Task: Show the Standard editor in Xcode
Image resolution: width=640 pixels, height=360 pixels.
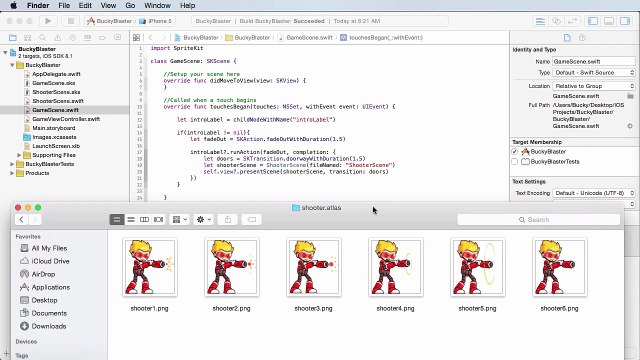Action: [x=540, y=21]
